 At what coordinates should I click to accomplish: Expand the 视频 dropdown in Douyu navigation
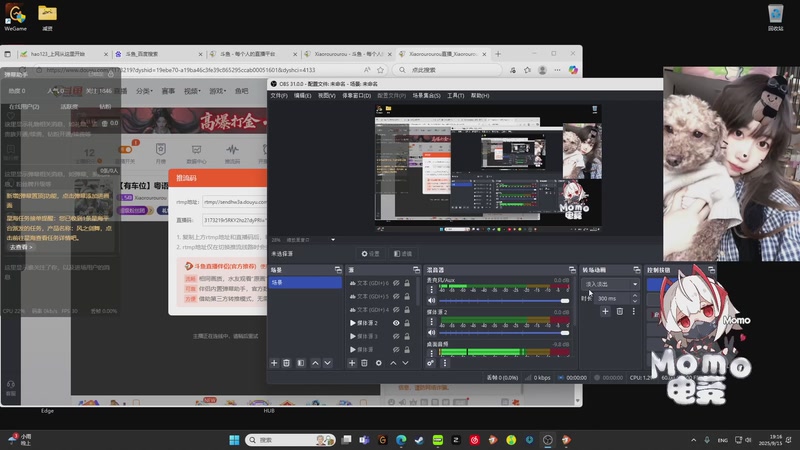coord(192,91)
